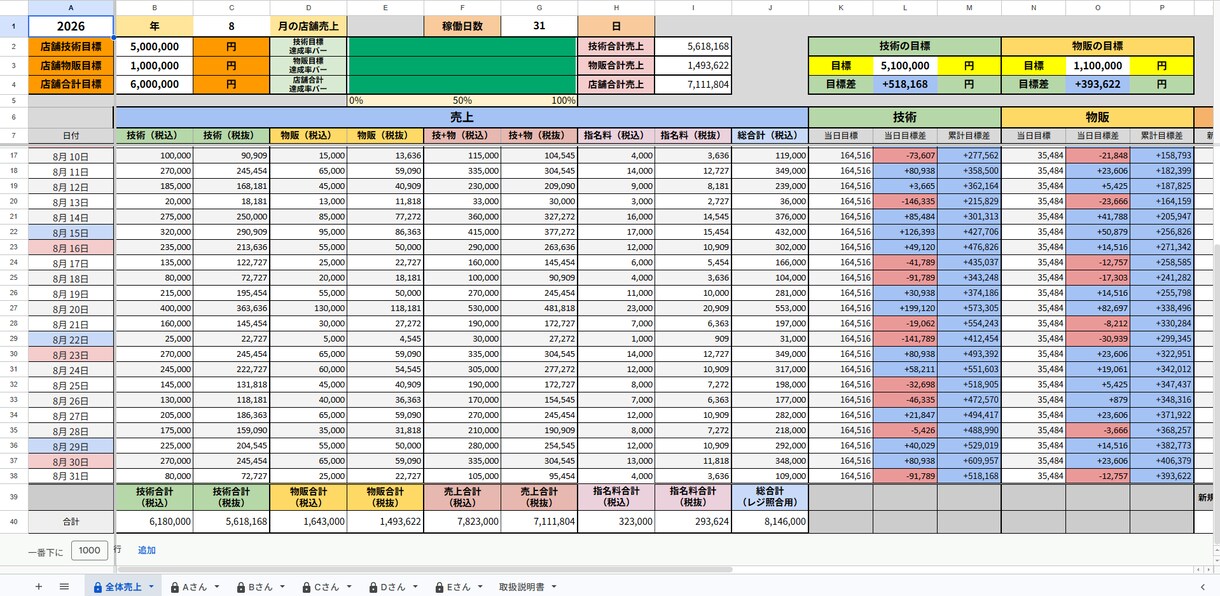Viewport: 1220px width, 596px height.
Task: Select the date cell 8月 31日
Action: tap(71, 477)
